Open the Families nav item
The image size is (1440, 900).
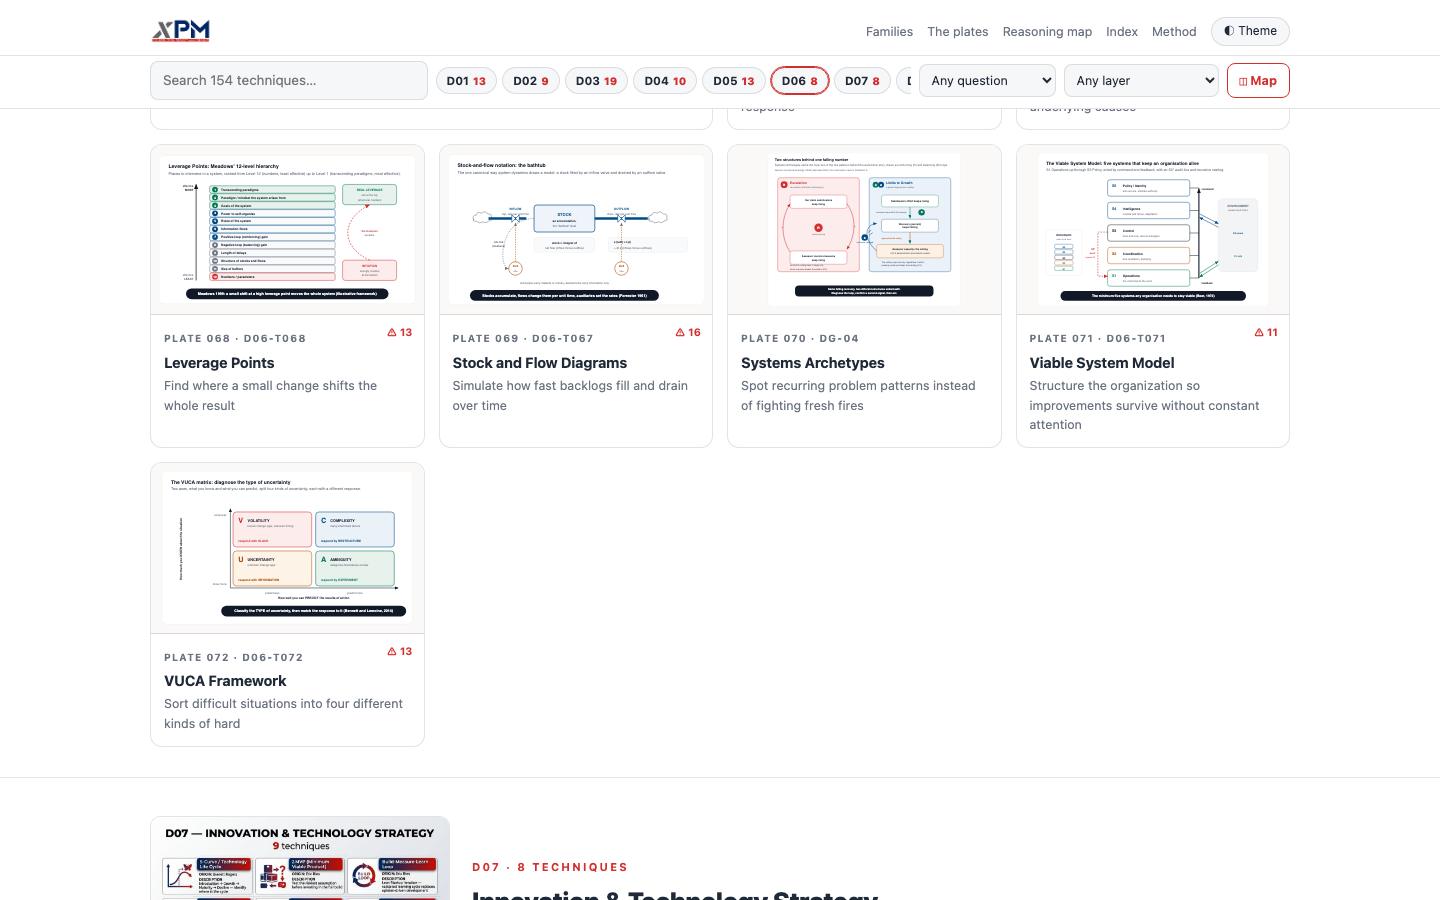pos(889,32)
